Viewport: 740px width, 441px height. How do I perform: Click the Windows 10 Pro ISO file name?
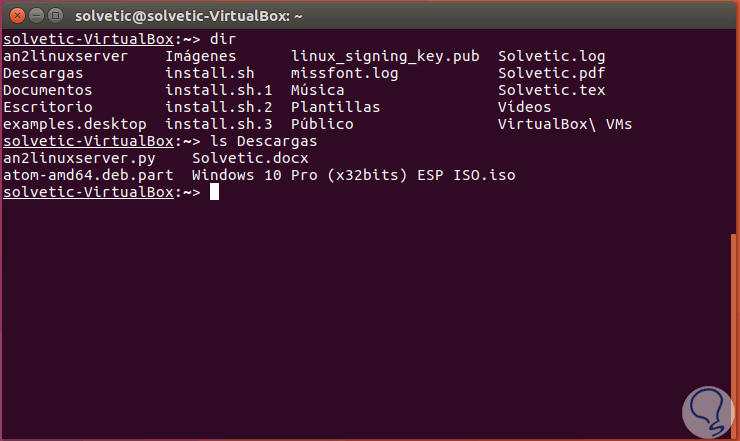[x=353, y=175]
